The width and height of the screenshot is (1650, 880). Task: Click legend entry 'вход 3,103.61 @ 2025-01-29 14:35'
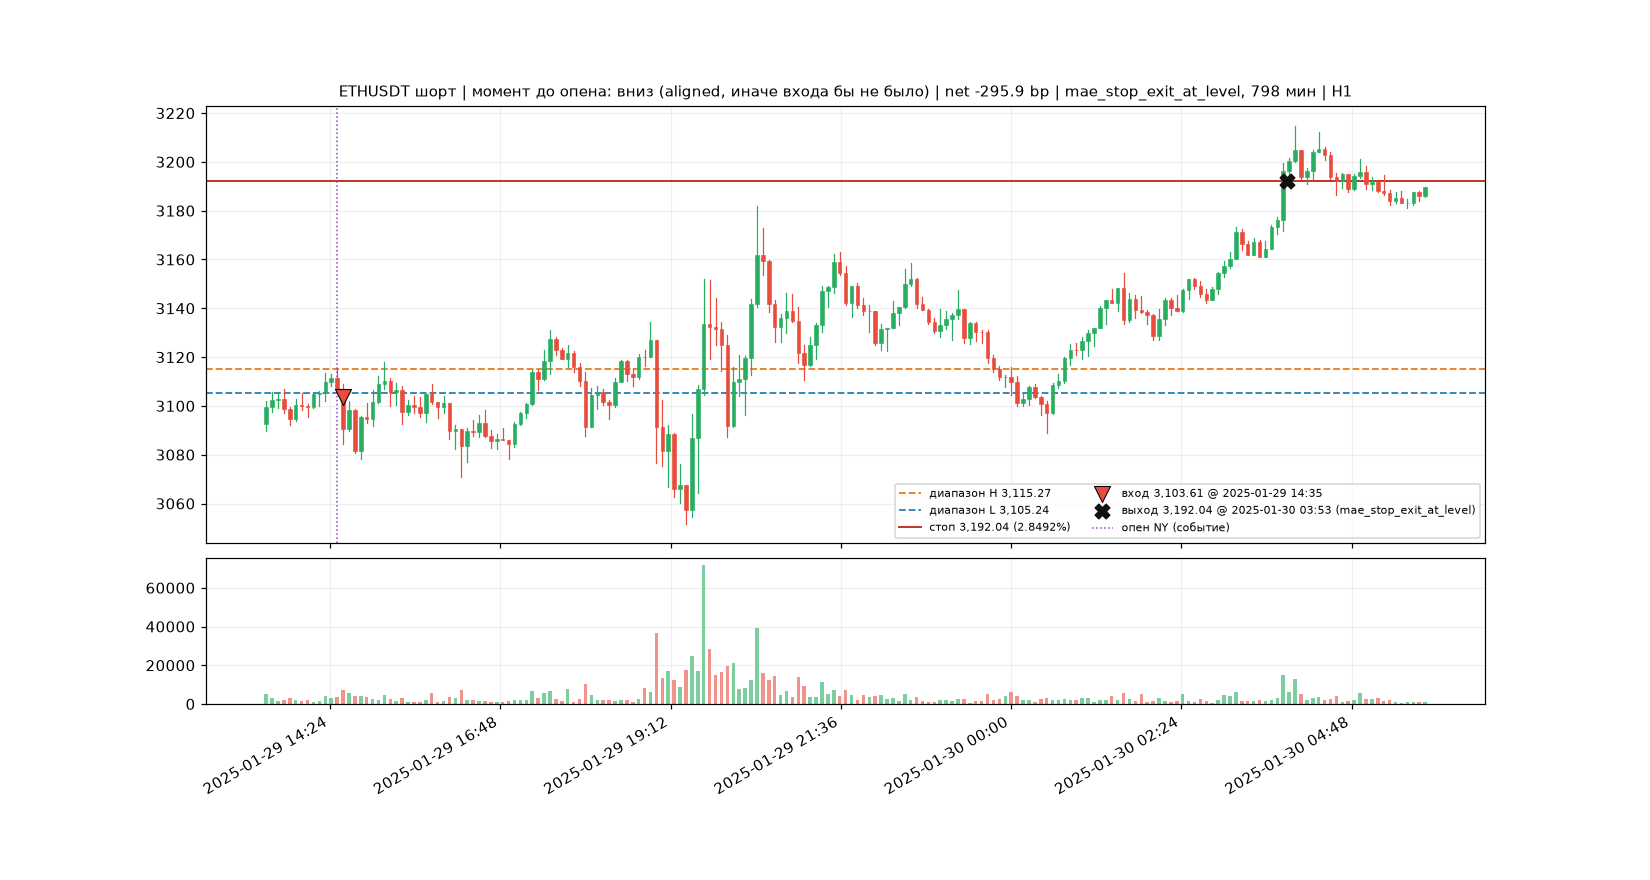pos(1222,493)
